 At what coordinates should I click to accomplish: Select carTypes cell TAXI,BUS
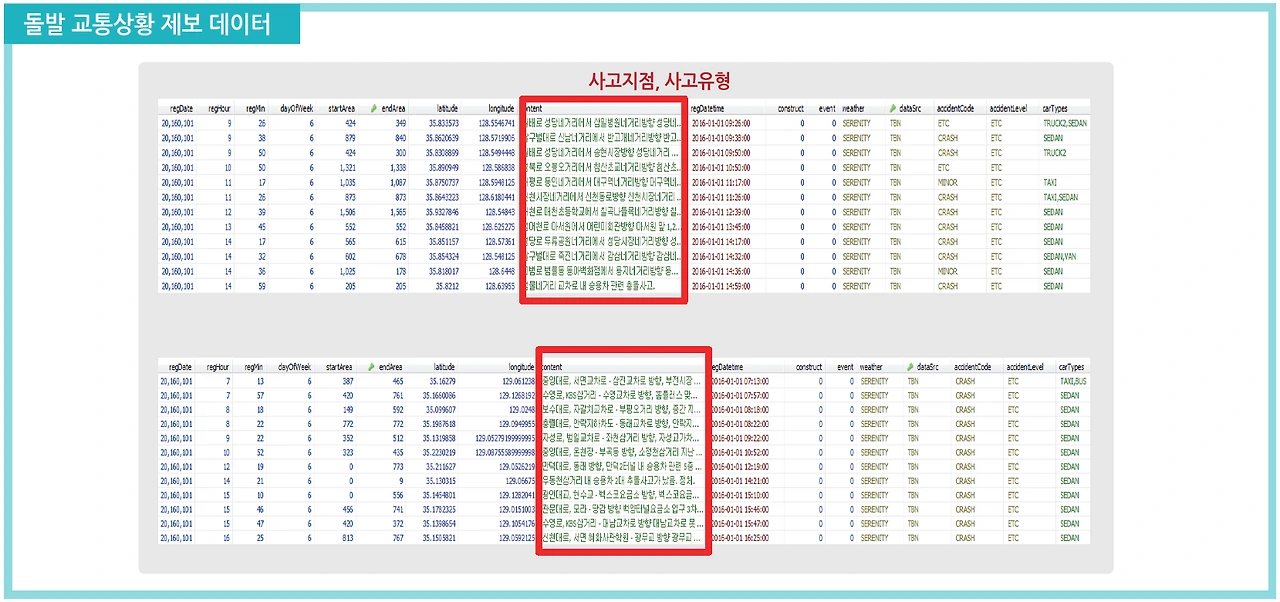tap(1074, 381)
